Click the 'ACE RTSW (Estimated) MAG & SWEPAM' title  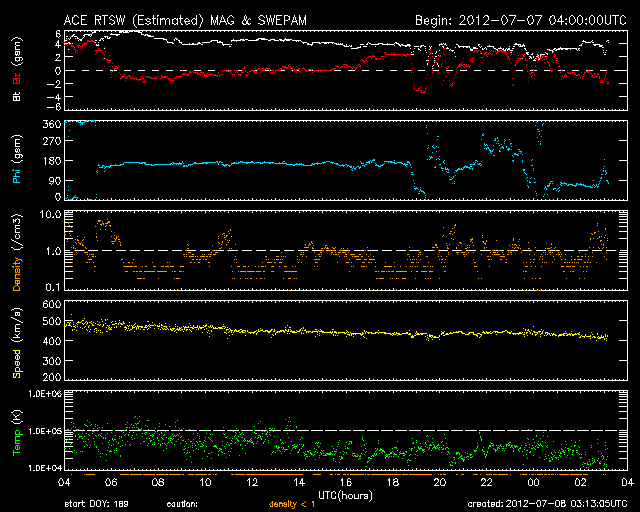point(185,20)
